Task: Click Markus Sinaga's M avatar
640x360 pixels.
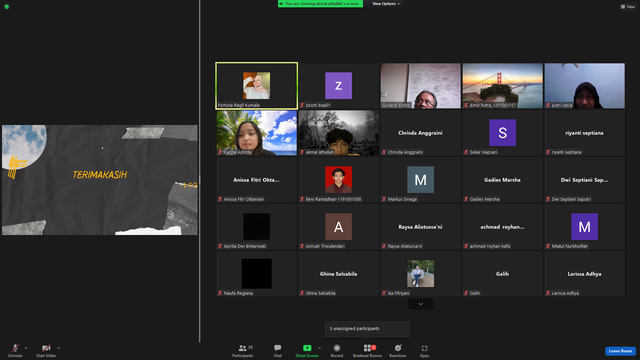Action: coord(420,180)
